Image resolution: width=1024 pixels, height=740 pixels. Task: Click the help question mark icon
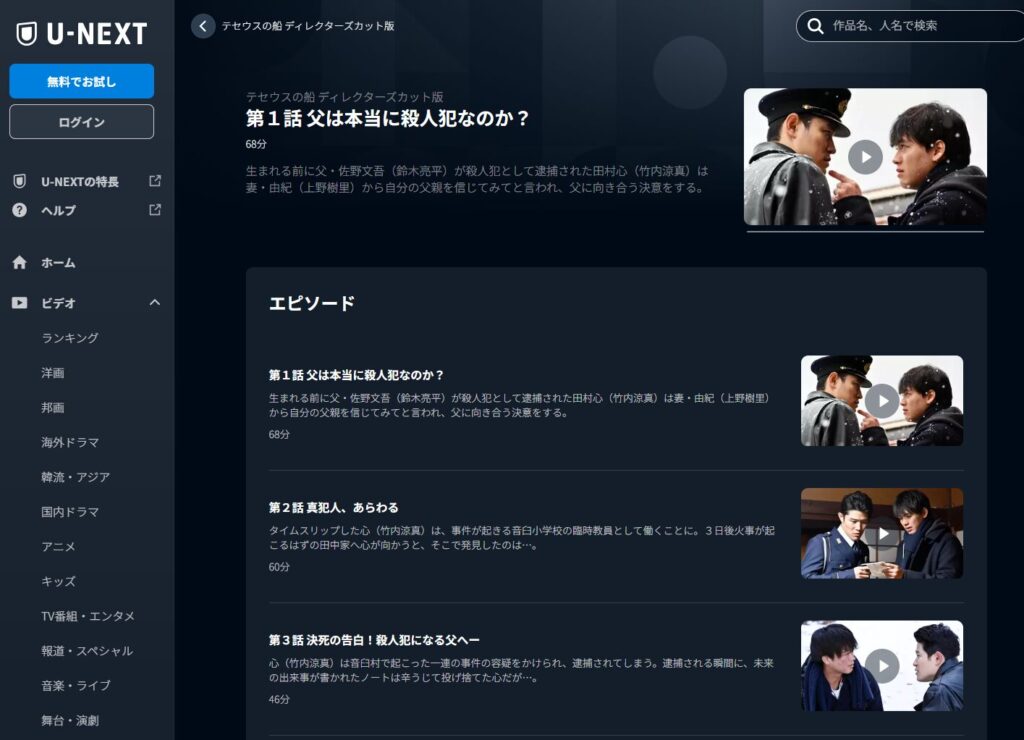click(20, 210)
